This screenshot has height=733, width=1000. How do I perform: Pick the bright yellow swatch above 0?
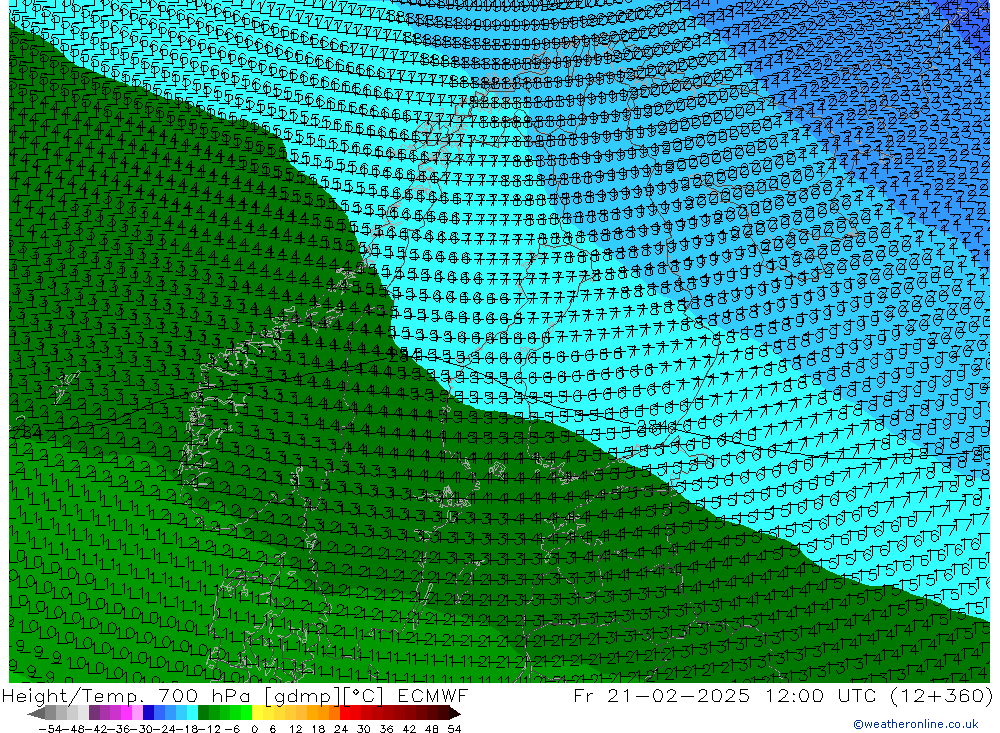(x=258, y=713)
